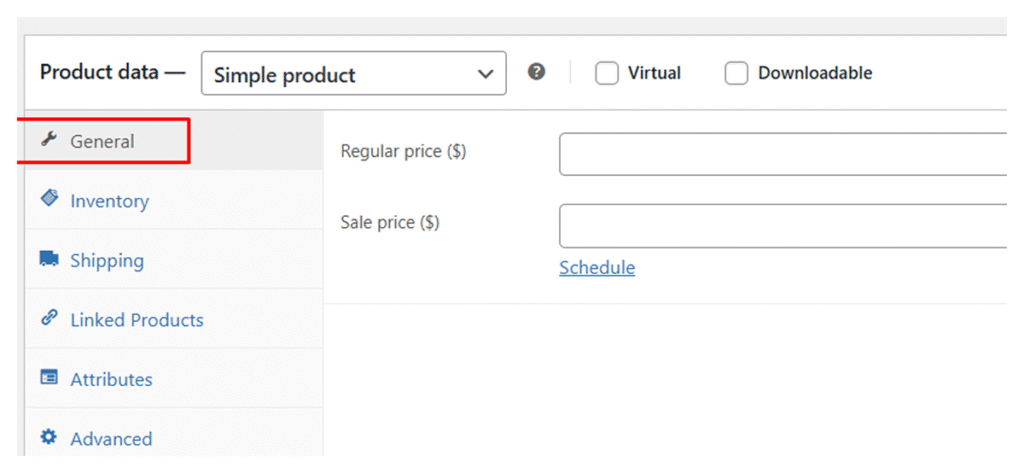Image resolution: width=1024 pixels, height=473 pixels.
Task: Click the product type dropdown chevron
Action: 486,74
